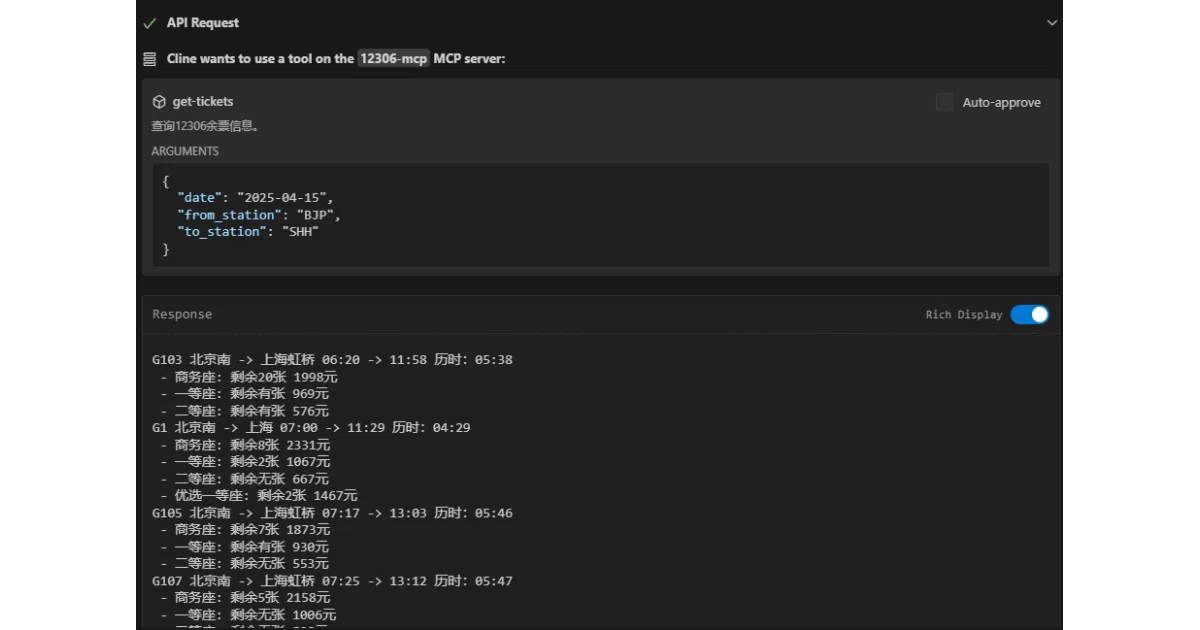Click the Rich Display label
Screen dimensions: 1200x630
coord(964,315)
